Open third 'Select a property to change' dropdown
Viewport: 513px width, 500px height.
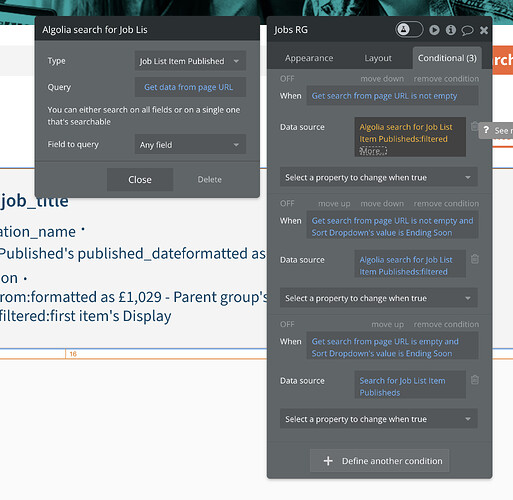(x=379, y=419)
